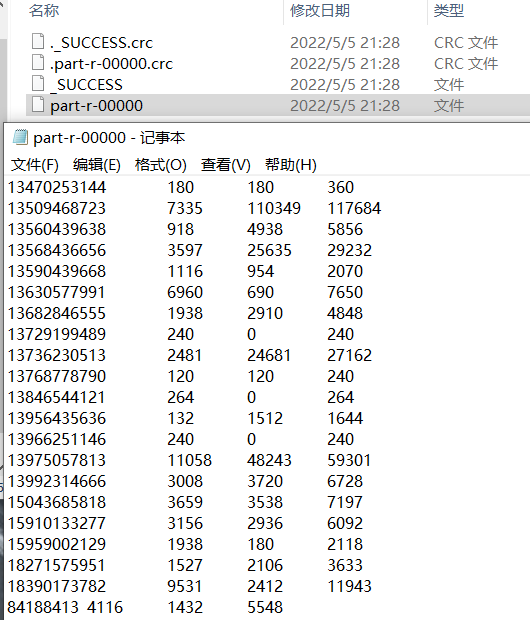Image resolution: width=530 pixels, height=620 pixels.
Task: Click phone number 13975057813
Action: click(57, 460)
